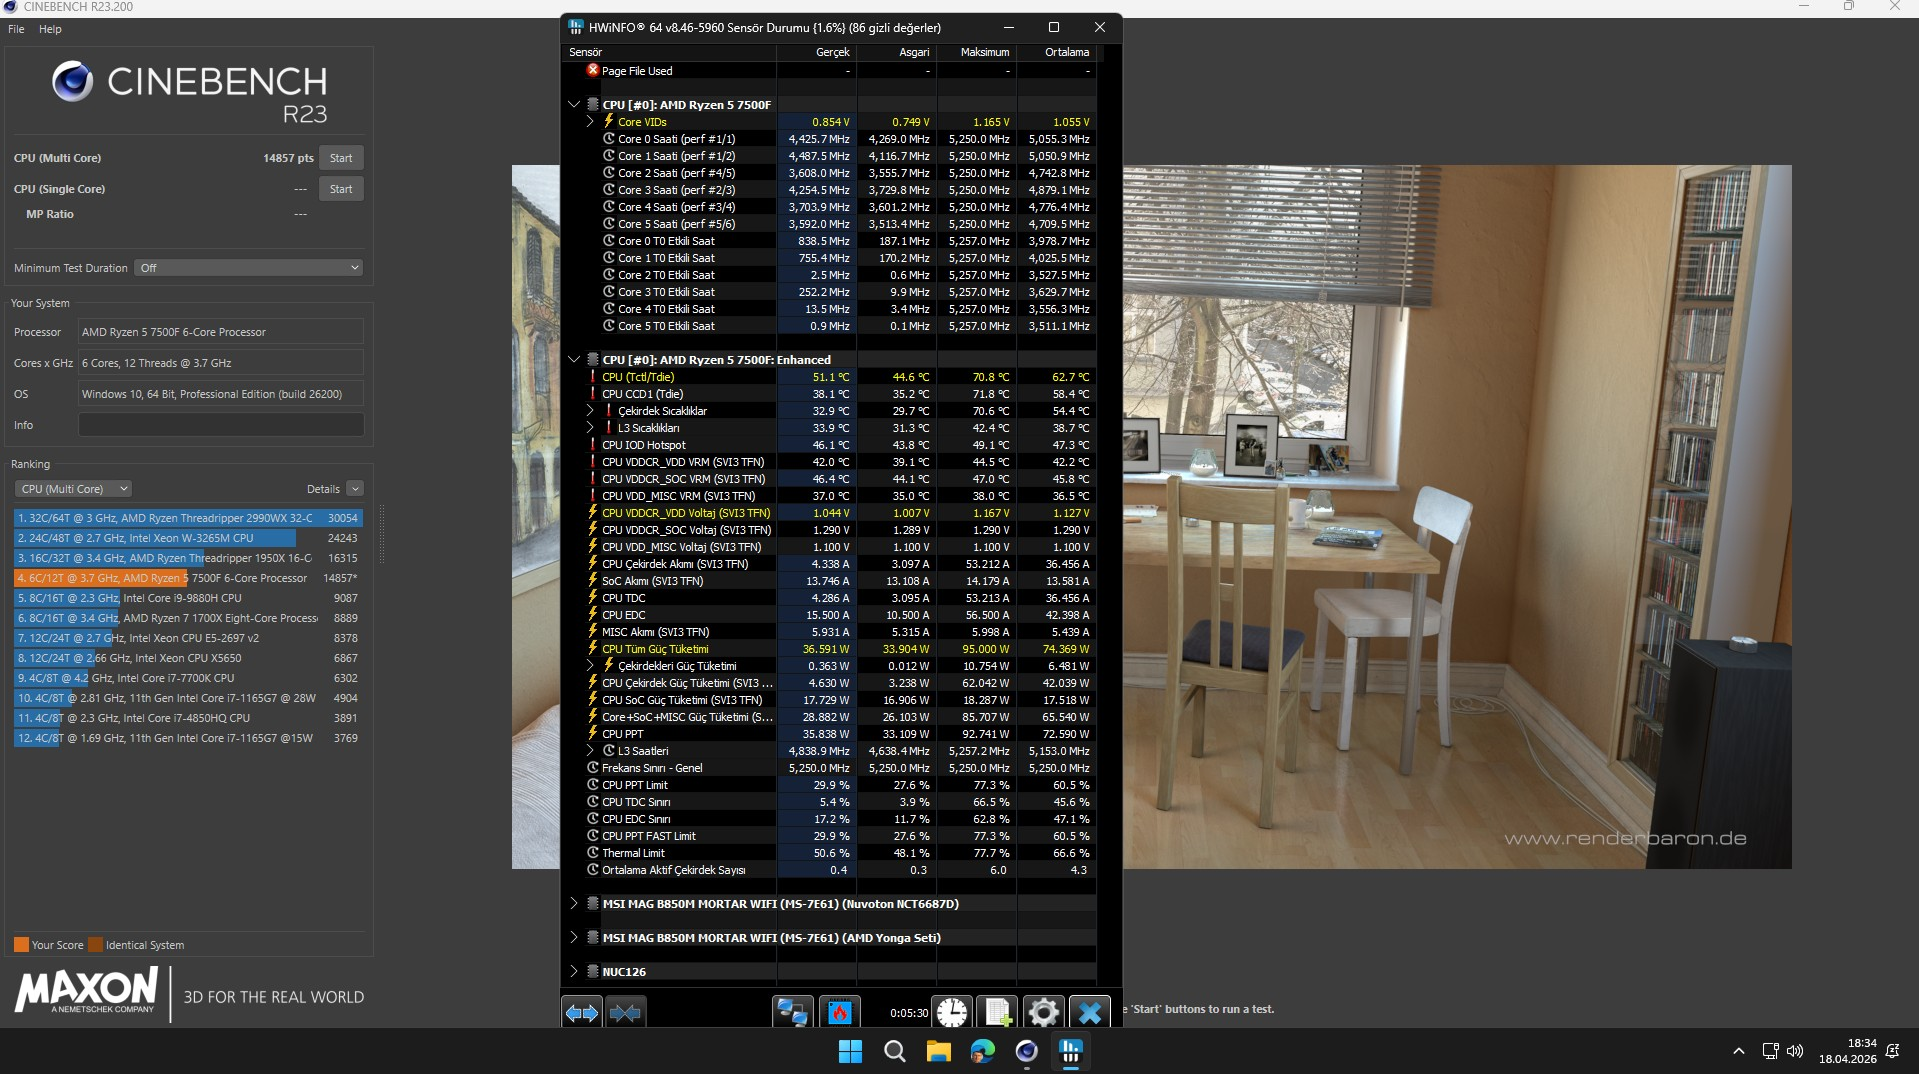Open CPU (Multi Core) ranking dropdown

[x=73, y=489]
